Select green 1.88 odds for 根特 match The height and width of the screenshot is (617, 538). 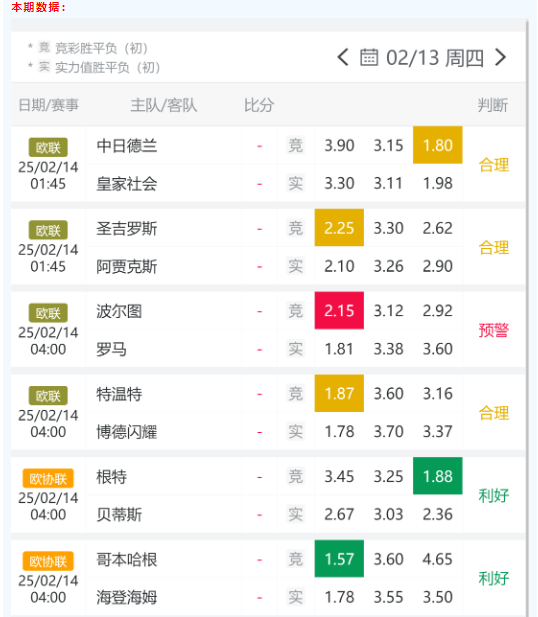pos(437,476)
